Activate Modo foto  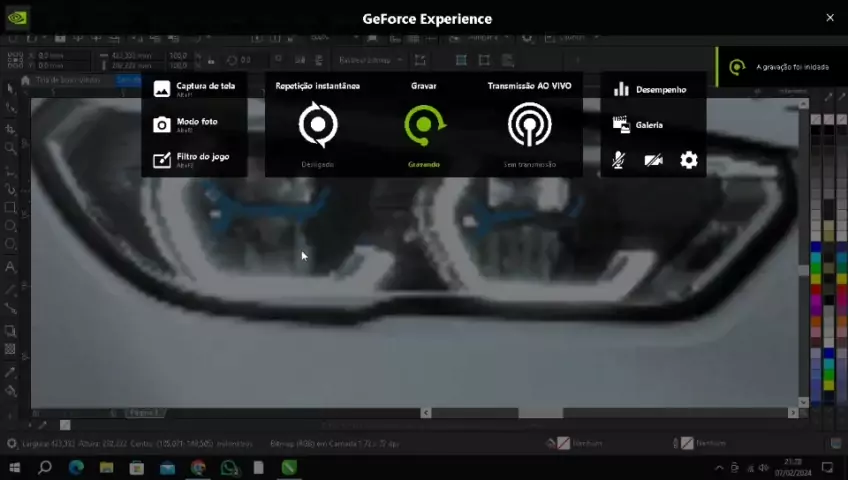pos(188,124)
